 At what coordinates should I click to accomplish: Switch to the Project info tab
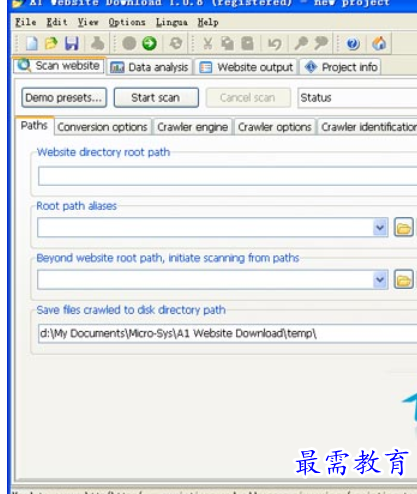tap(341, 67)
